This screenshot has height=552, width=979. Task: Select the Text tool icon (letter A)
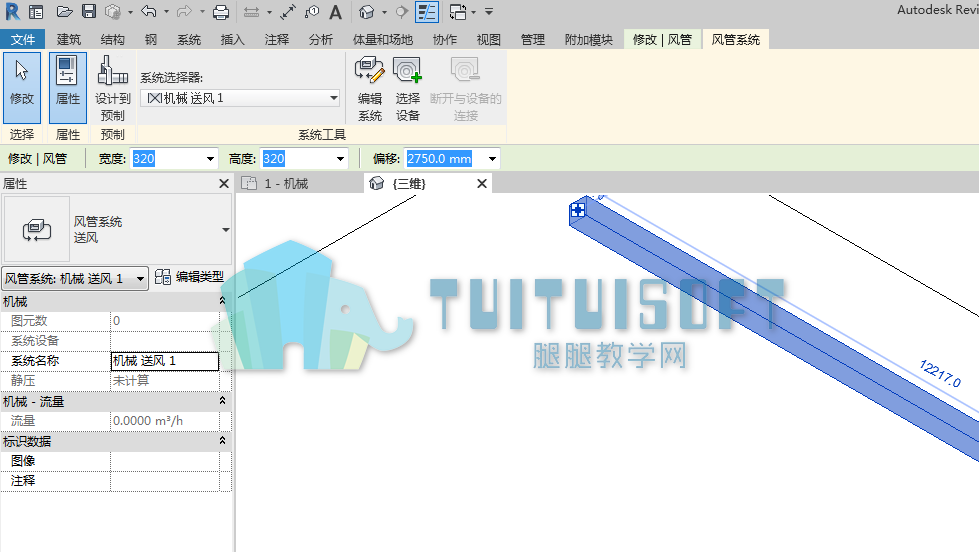[x=335, y=12]
